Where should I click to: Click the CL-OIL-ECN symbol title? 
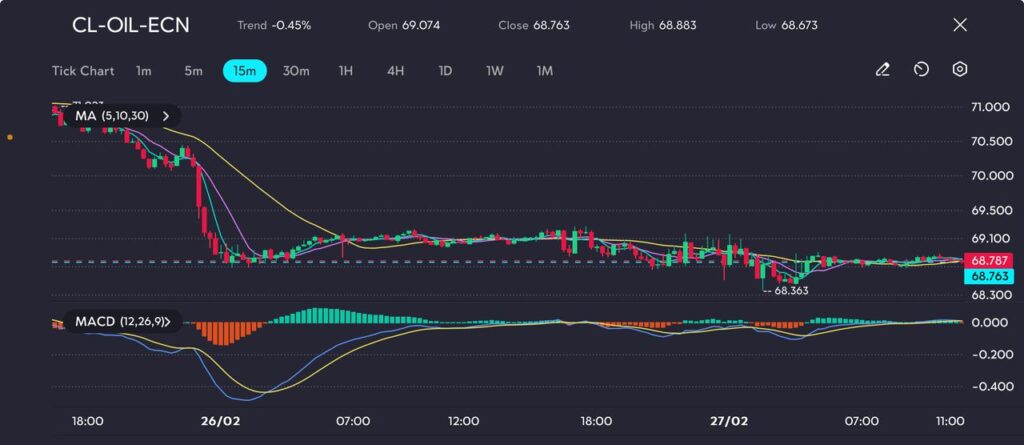coord(130,25)
